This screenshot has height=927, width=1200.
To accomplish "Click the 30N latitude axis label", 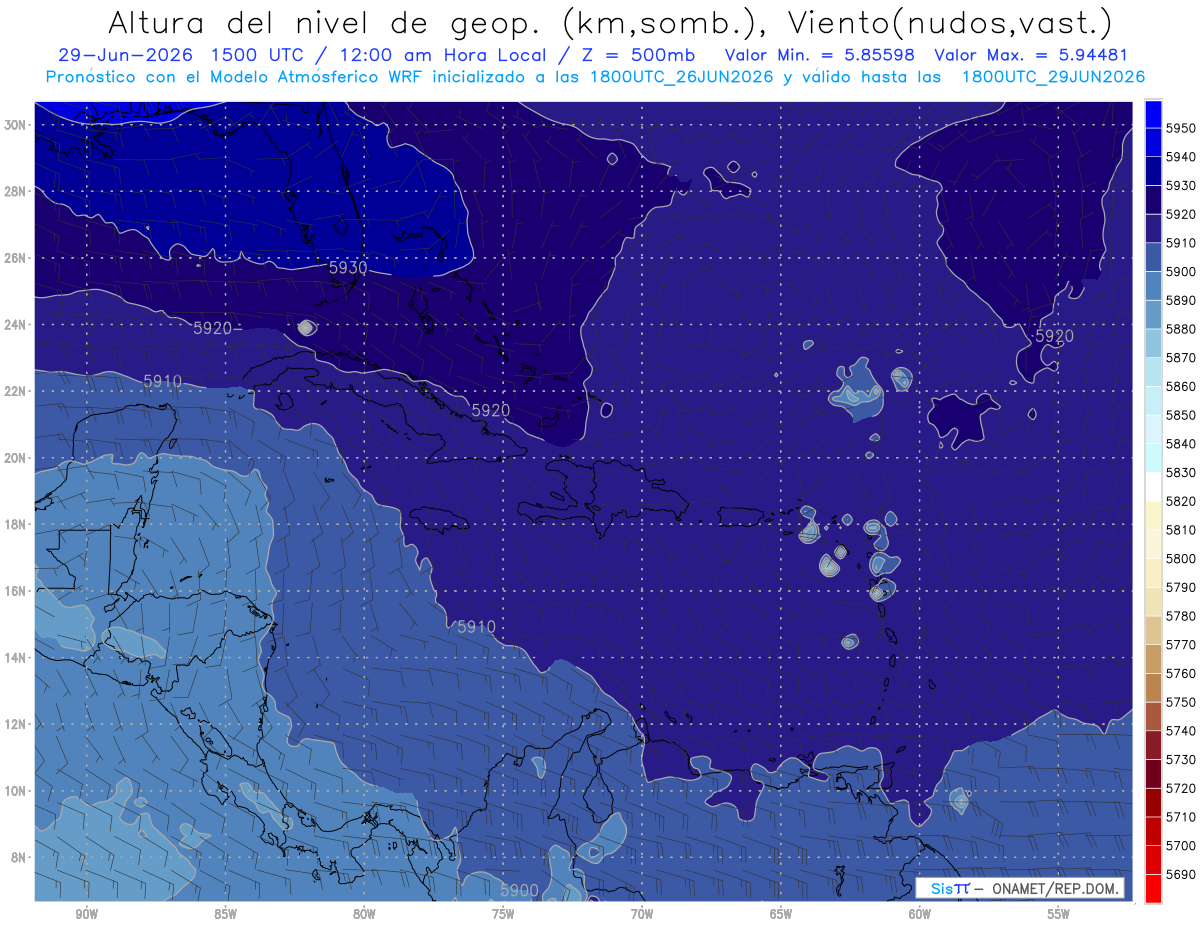I will pos(15,125).
